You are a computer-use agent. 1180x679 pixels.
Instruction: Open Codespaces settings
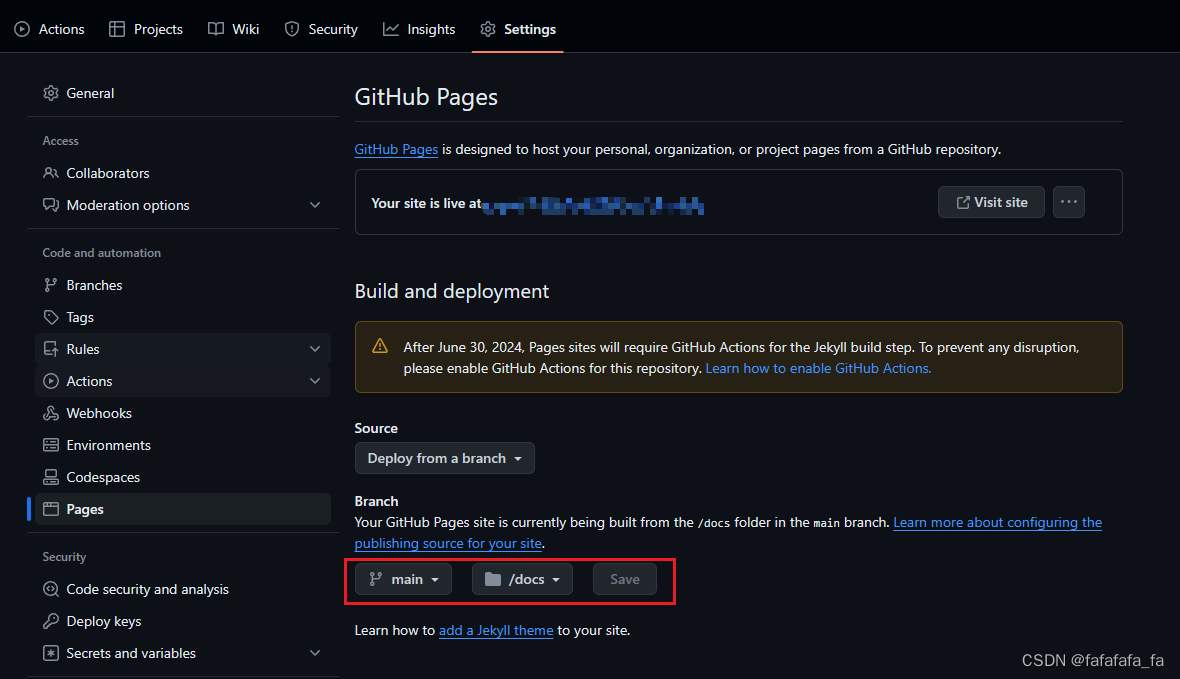(183, 477)
